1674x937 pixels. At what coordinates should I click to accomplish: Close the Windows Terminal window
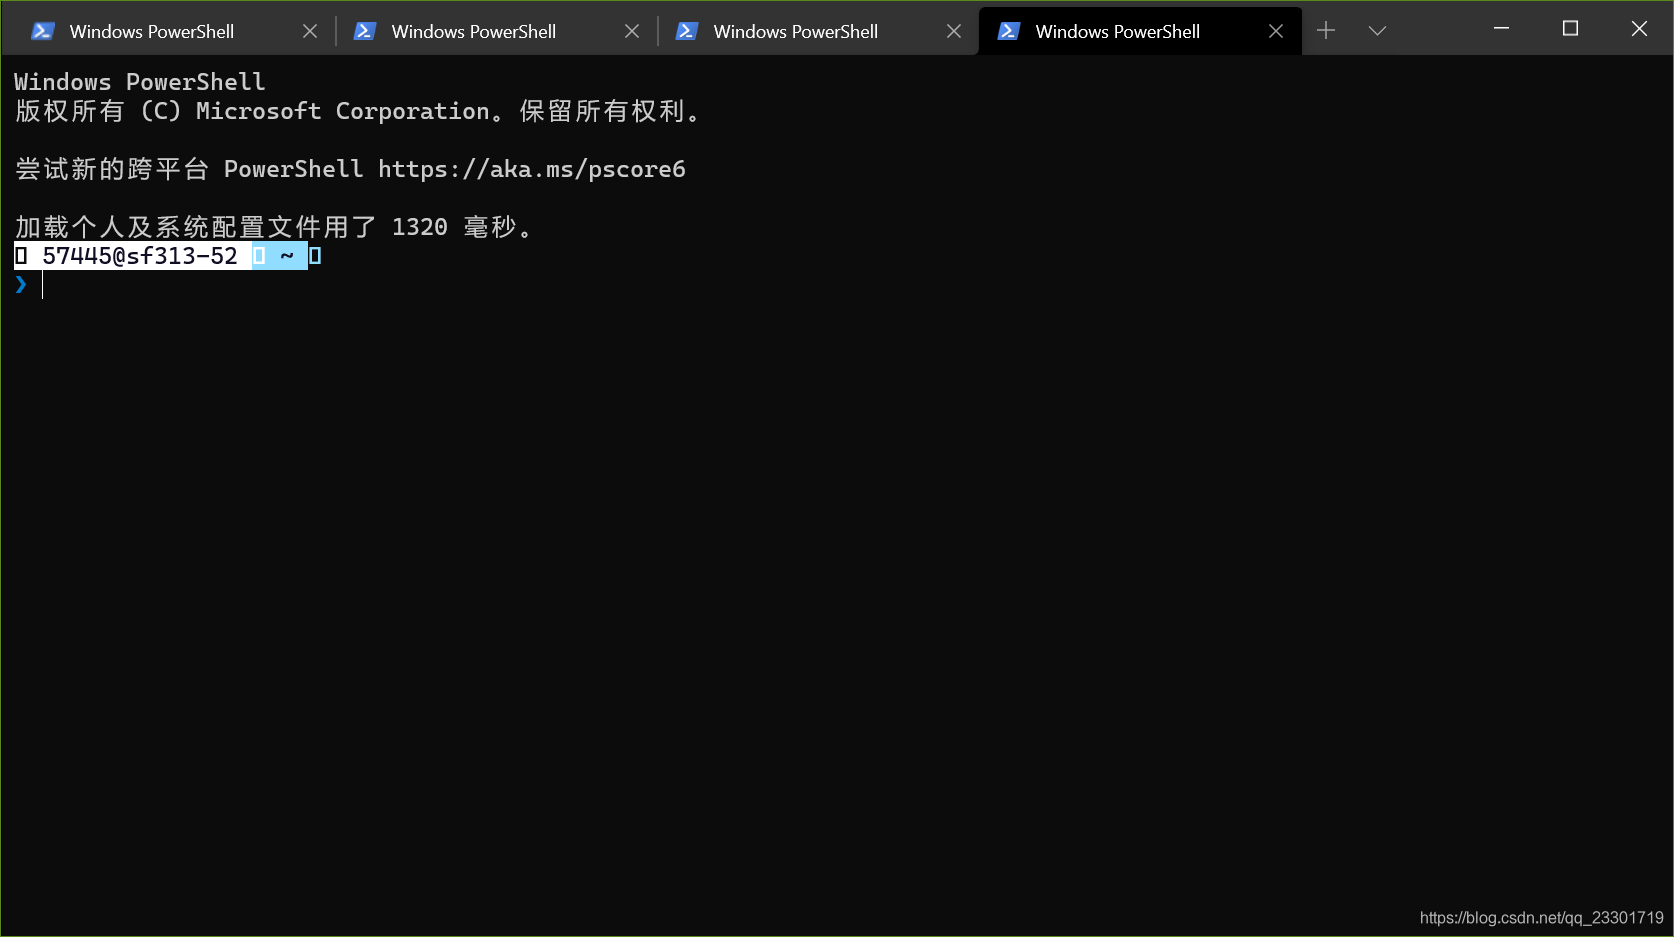[1639, 29]
